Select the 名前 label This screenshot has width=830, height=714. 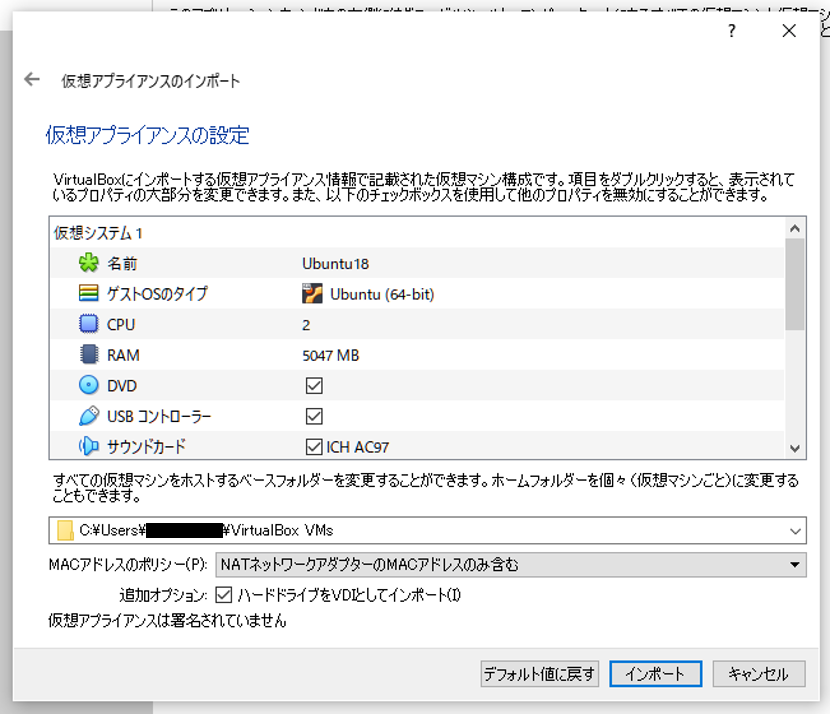point(122,264)
